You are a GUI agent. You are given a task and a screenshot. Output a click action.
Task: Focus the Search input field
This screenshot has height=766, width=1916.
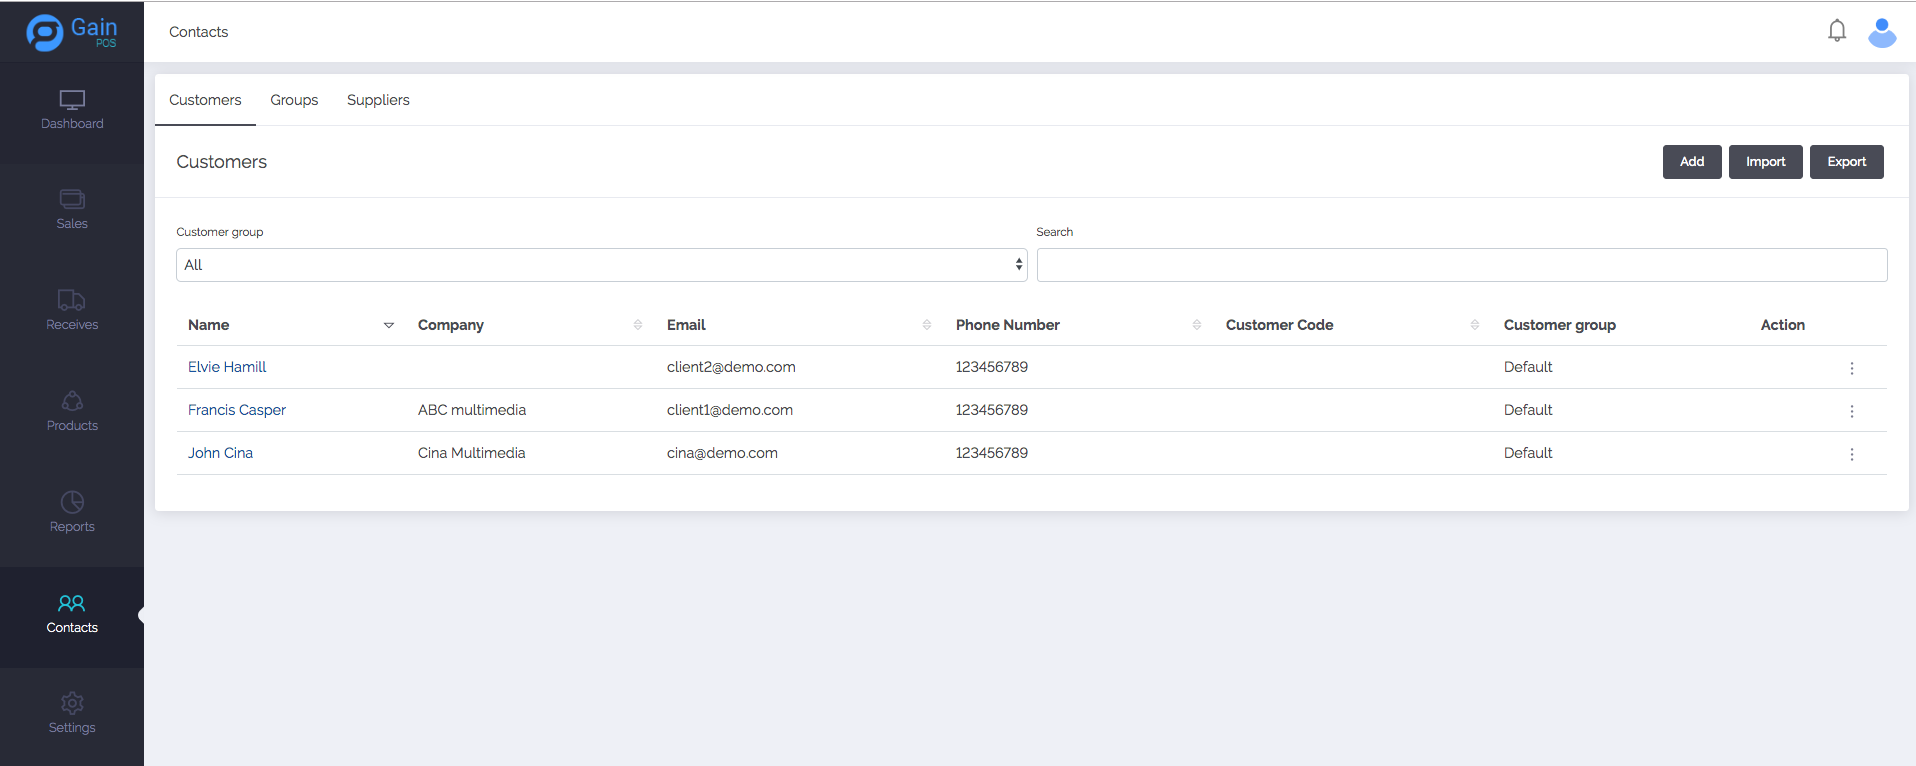pyautogui.click(x=1461, y=265)
